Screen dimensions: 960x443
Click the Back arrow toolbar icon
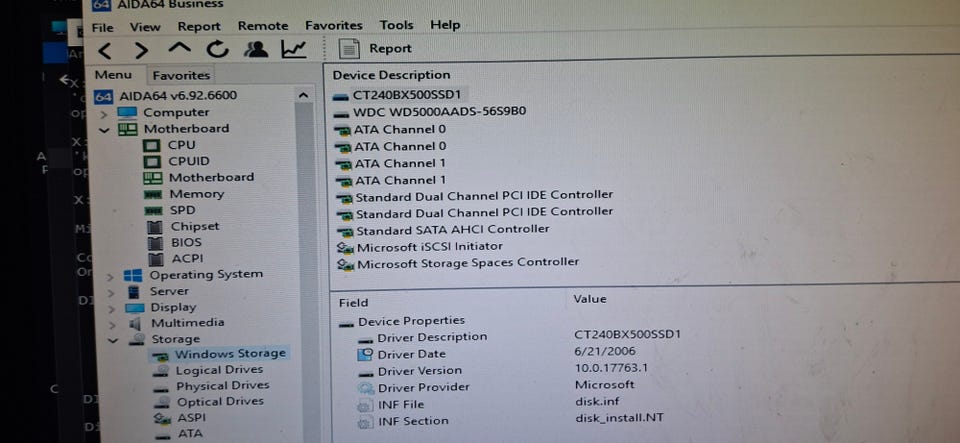point(105,50)
